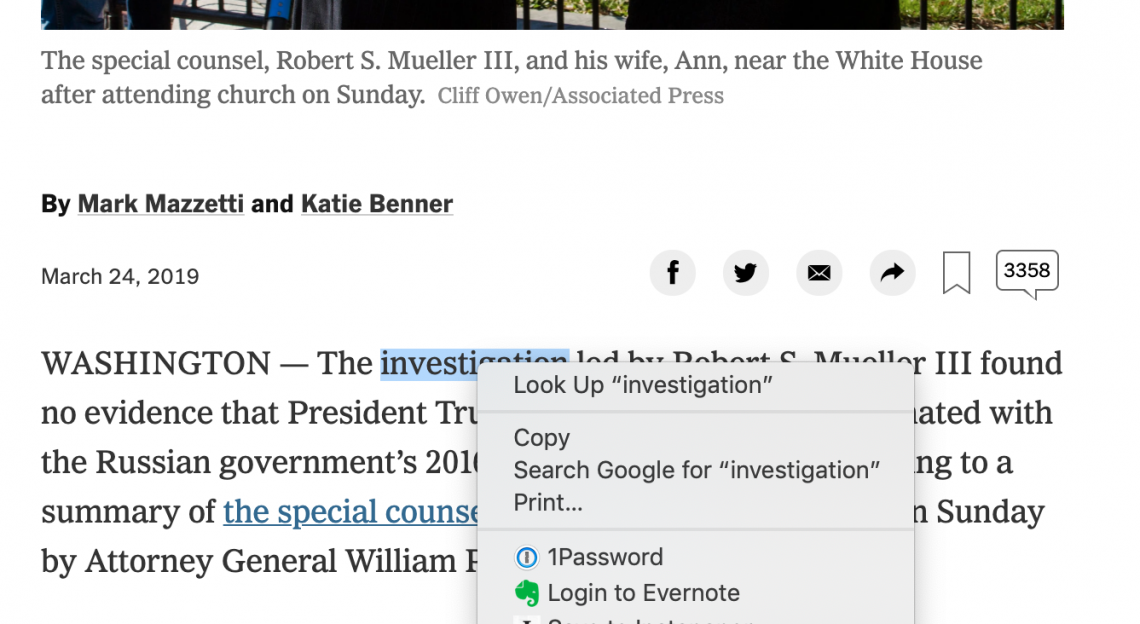Click the March 24, 2019 date
1140x624 pixels.
120,276
